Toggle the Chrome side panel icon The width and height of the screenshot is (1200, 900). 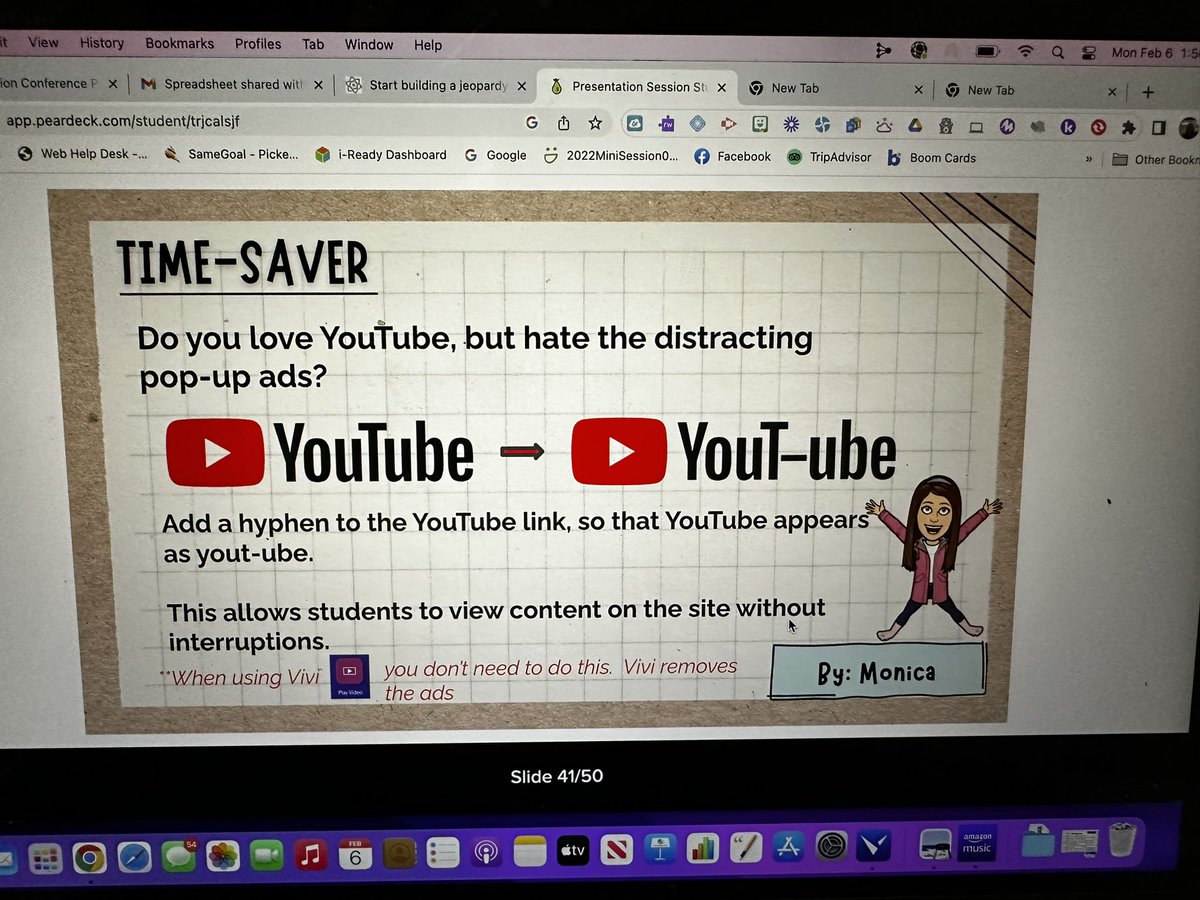[x=1159, y=128]
